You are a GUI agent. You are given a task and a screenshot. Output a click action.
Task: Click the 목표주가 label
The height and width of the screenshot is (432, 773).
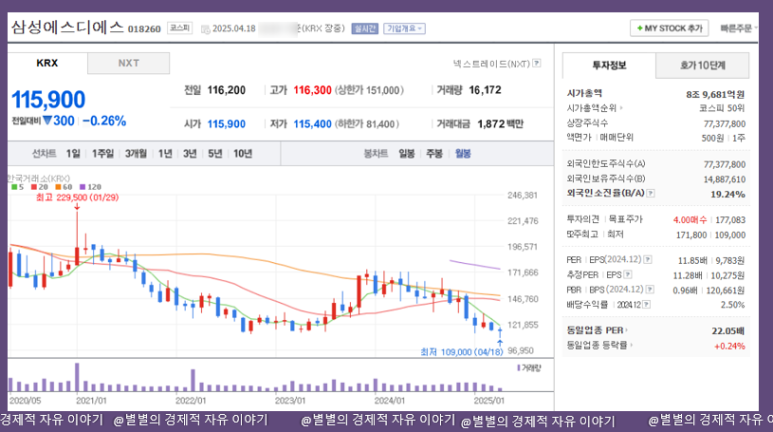626,219
